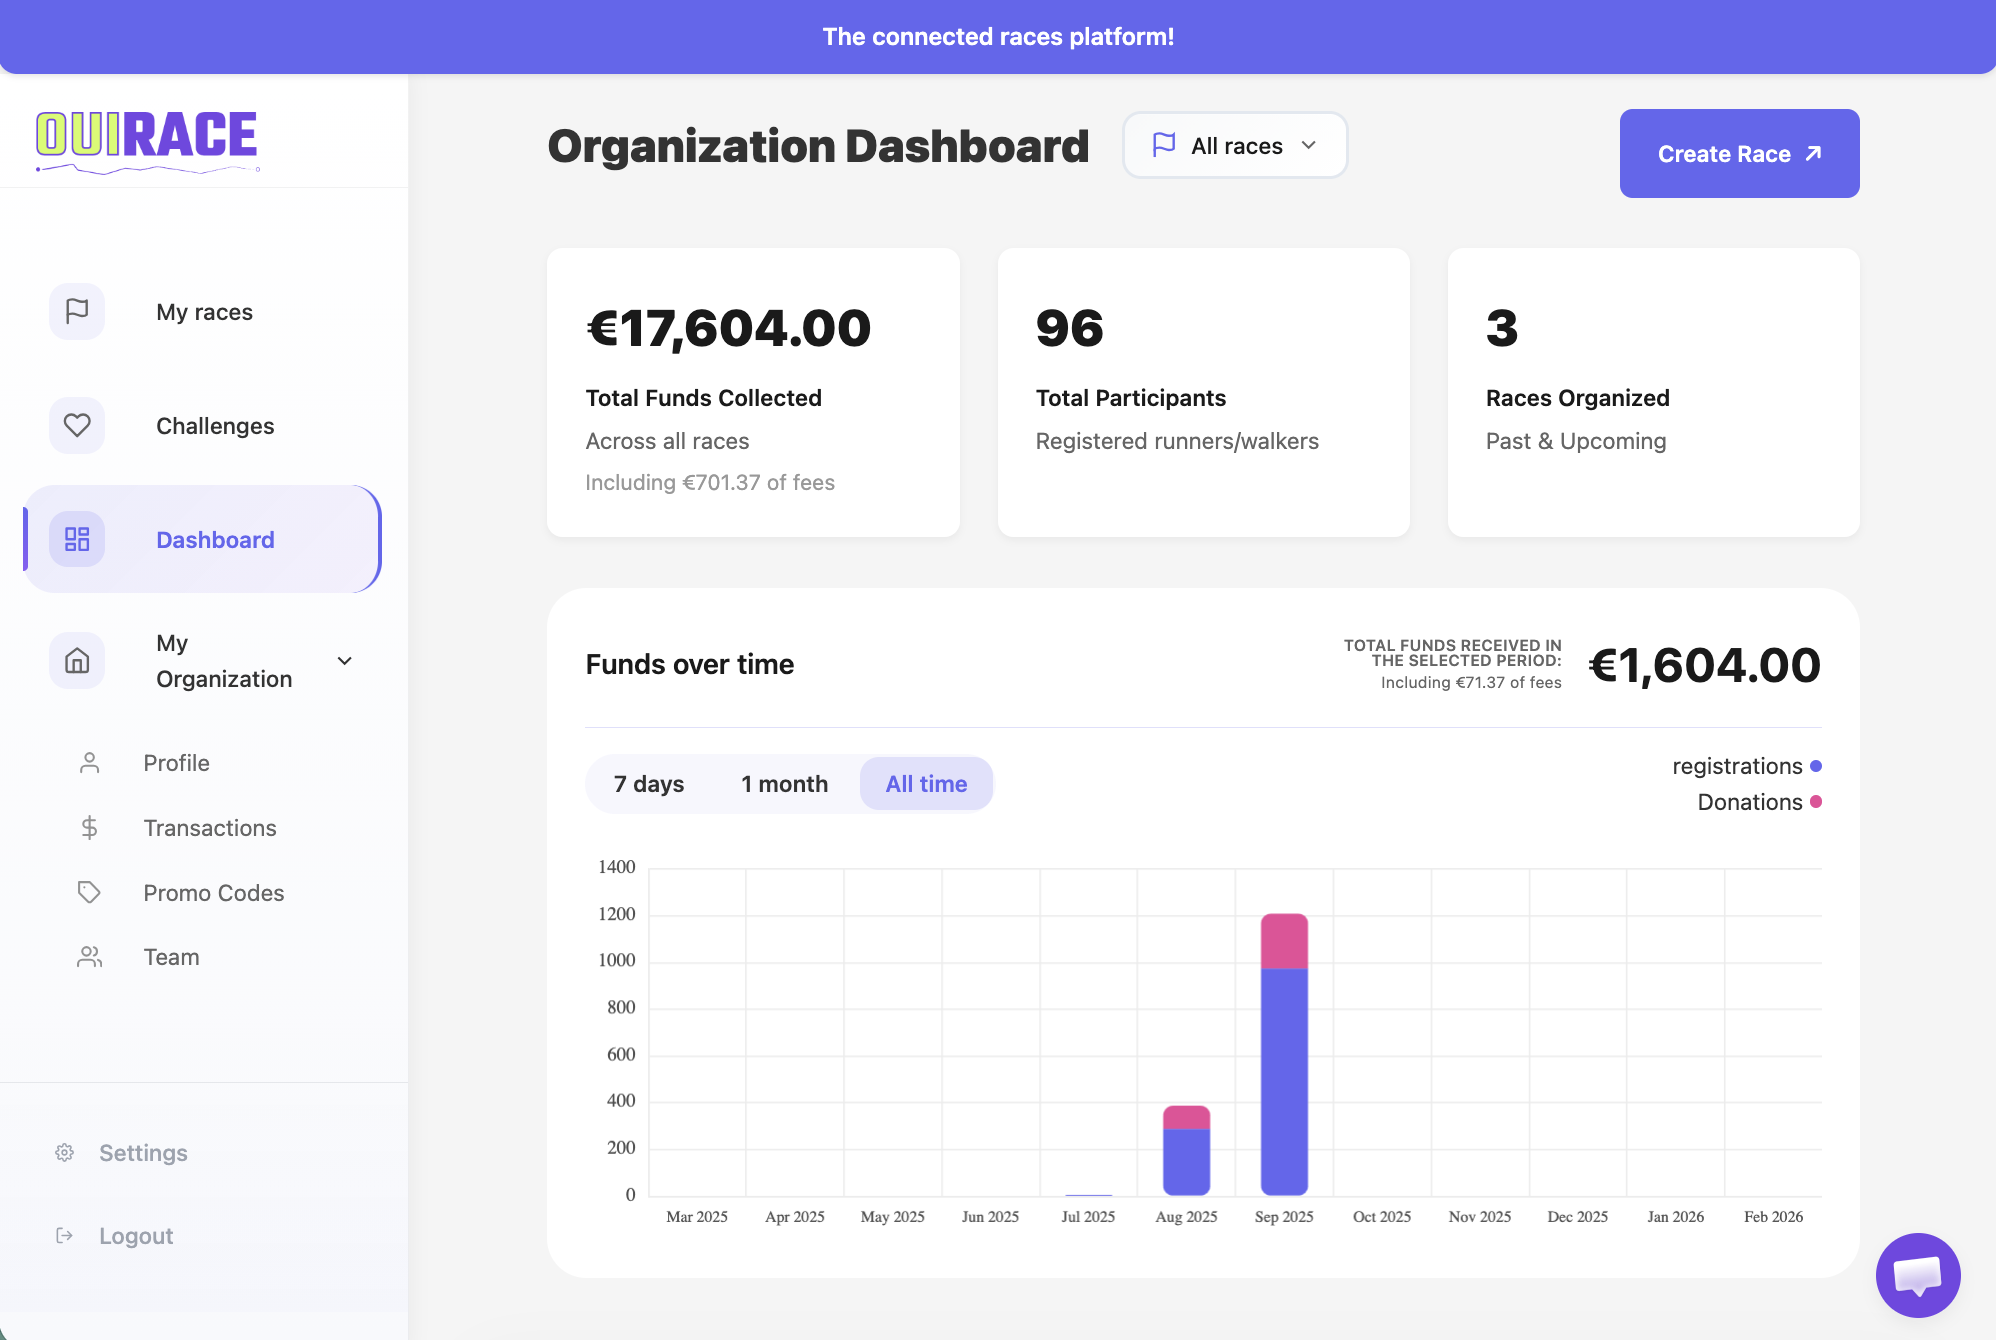Open Promo Codes via tag icon
The image size is (1996, 1340).
(89, 892)
